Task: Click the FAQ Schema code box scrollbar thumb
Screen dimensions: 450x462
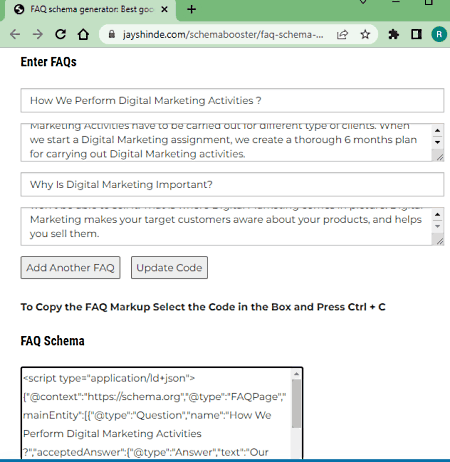Action: click(x=296, y=403)
